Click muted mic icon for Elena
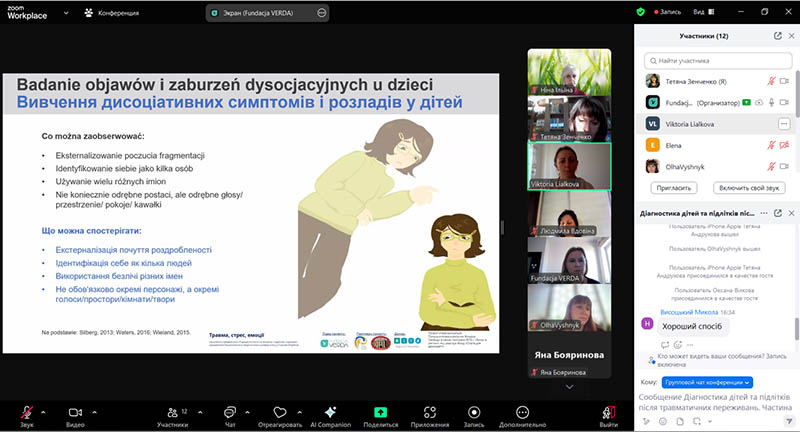The height and width of the screenshot is (432, 800). [x=771, y=145]
